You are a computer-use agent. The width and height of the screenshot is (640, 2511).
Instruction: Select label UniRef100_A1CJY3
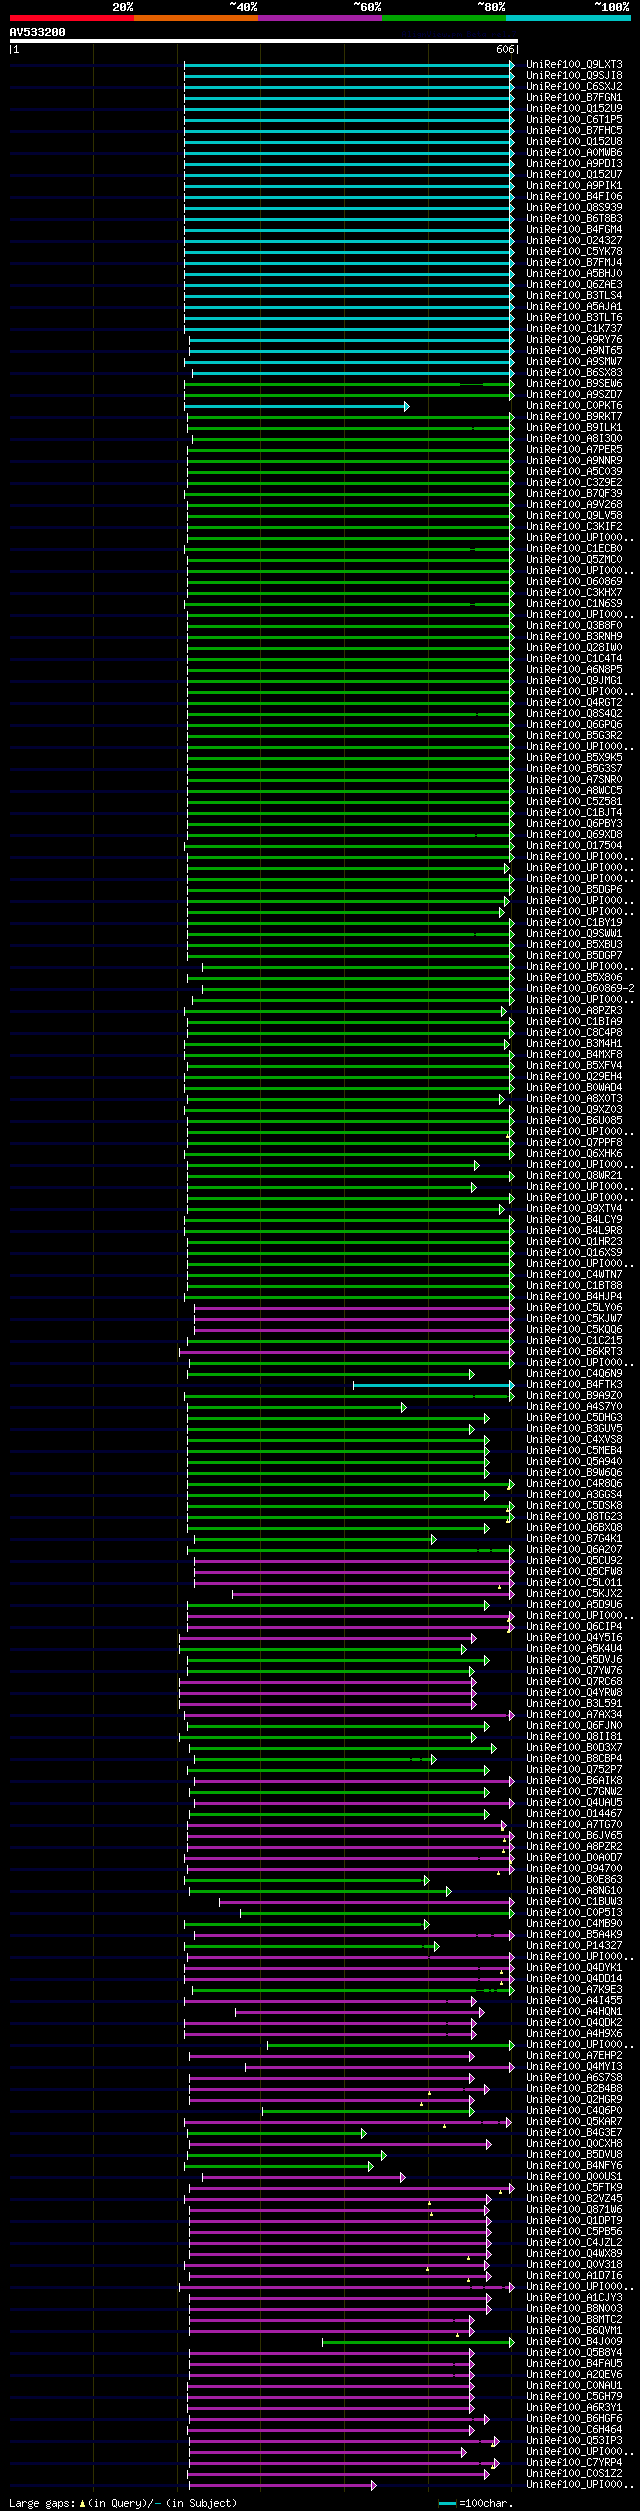click(x=574, y=2298)
